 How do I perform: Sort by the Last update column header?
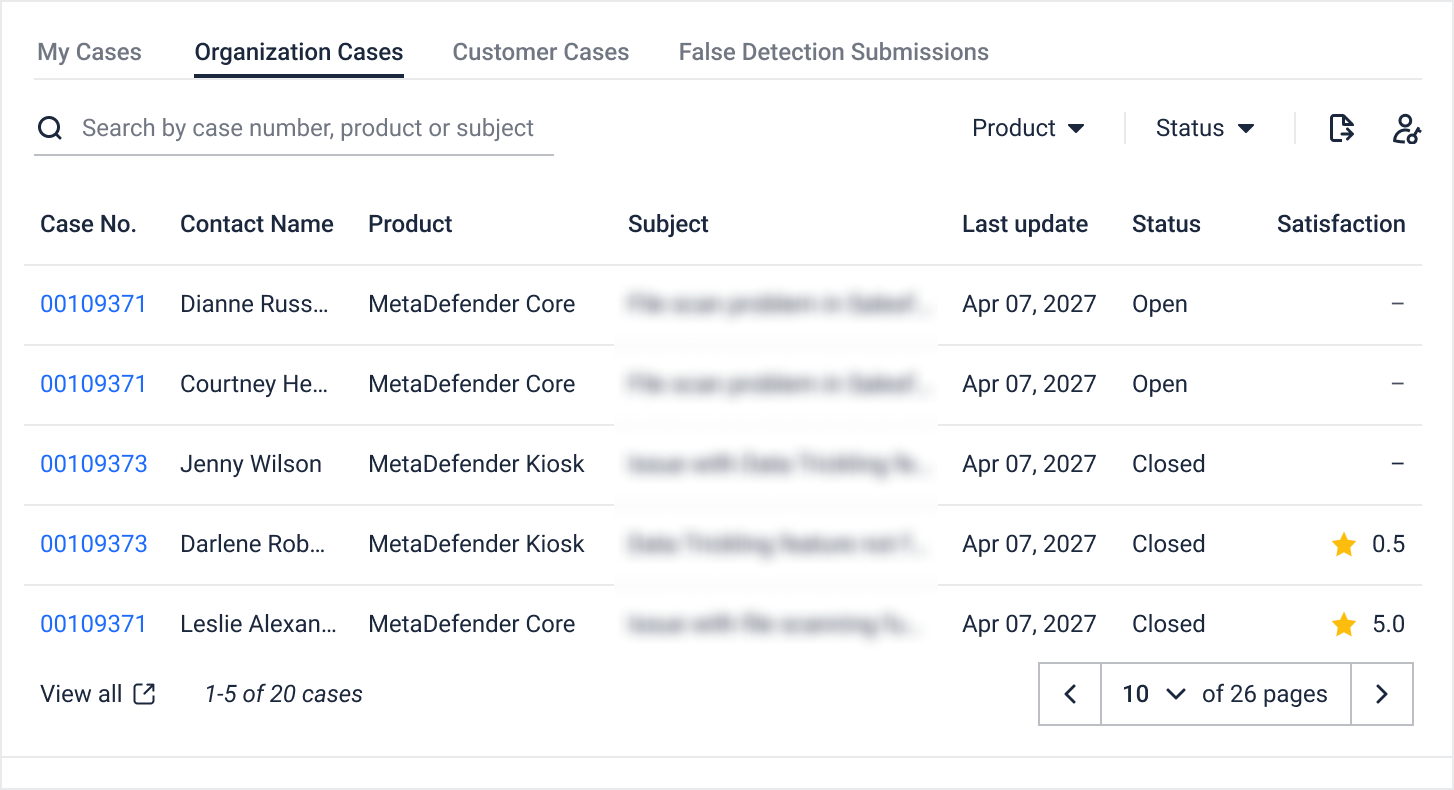click(x=1024, y=224)
